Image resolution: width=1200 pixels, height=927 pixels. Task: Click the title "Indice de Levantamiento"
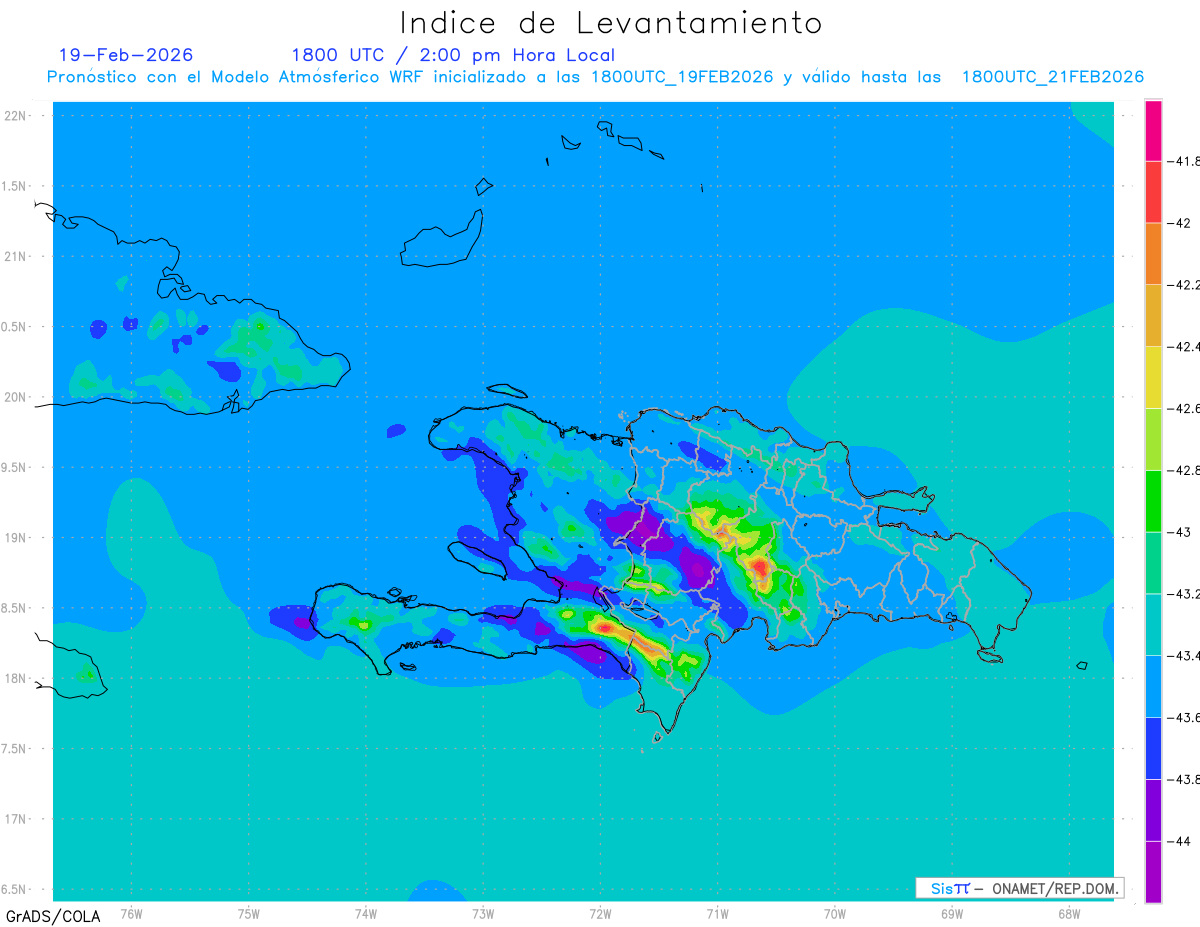coord(611,23)
